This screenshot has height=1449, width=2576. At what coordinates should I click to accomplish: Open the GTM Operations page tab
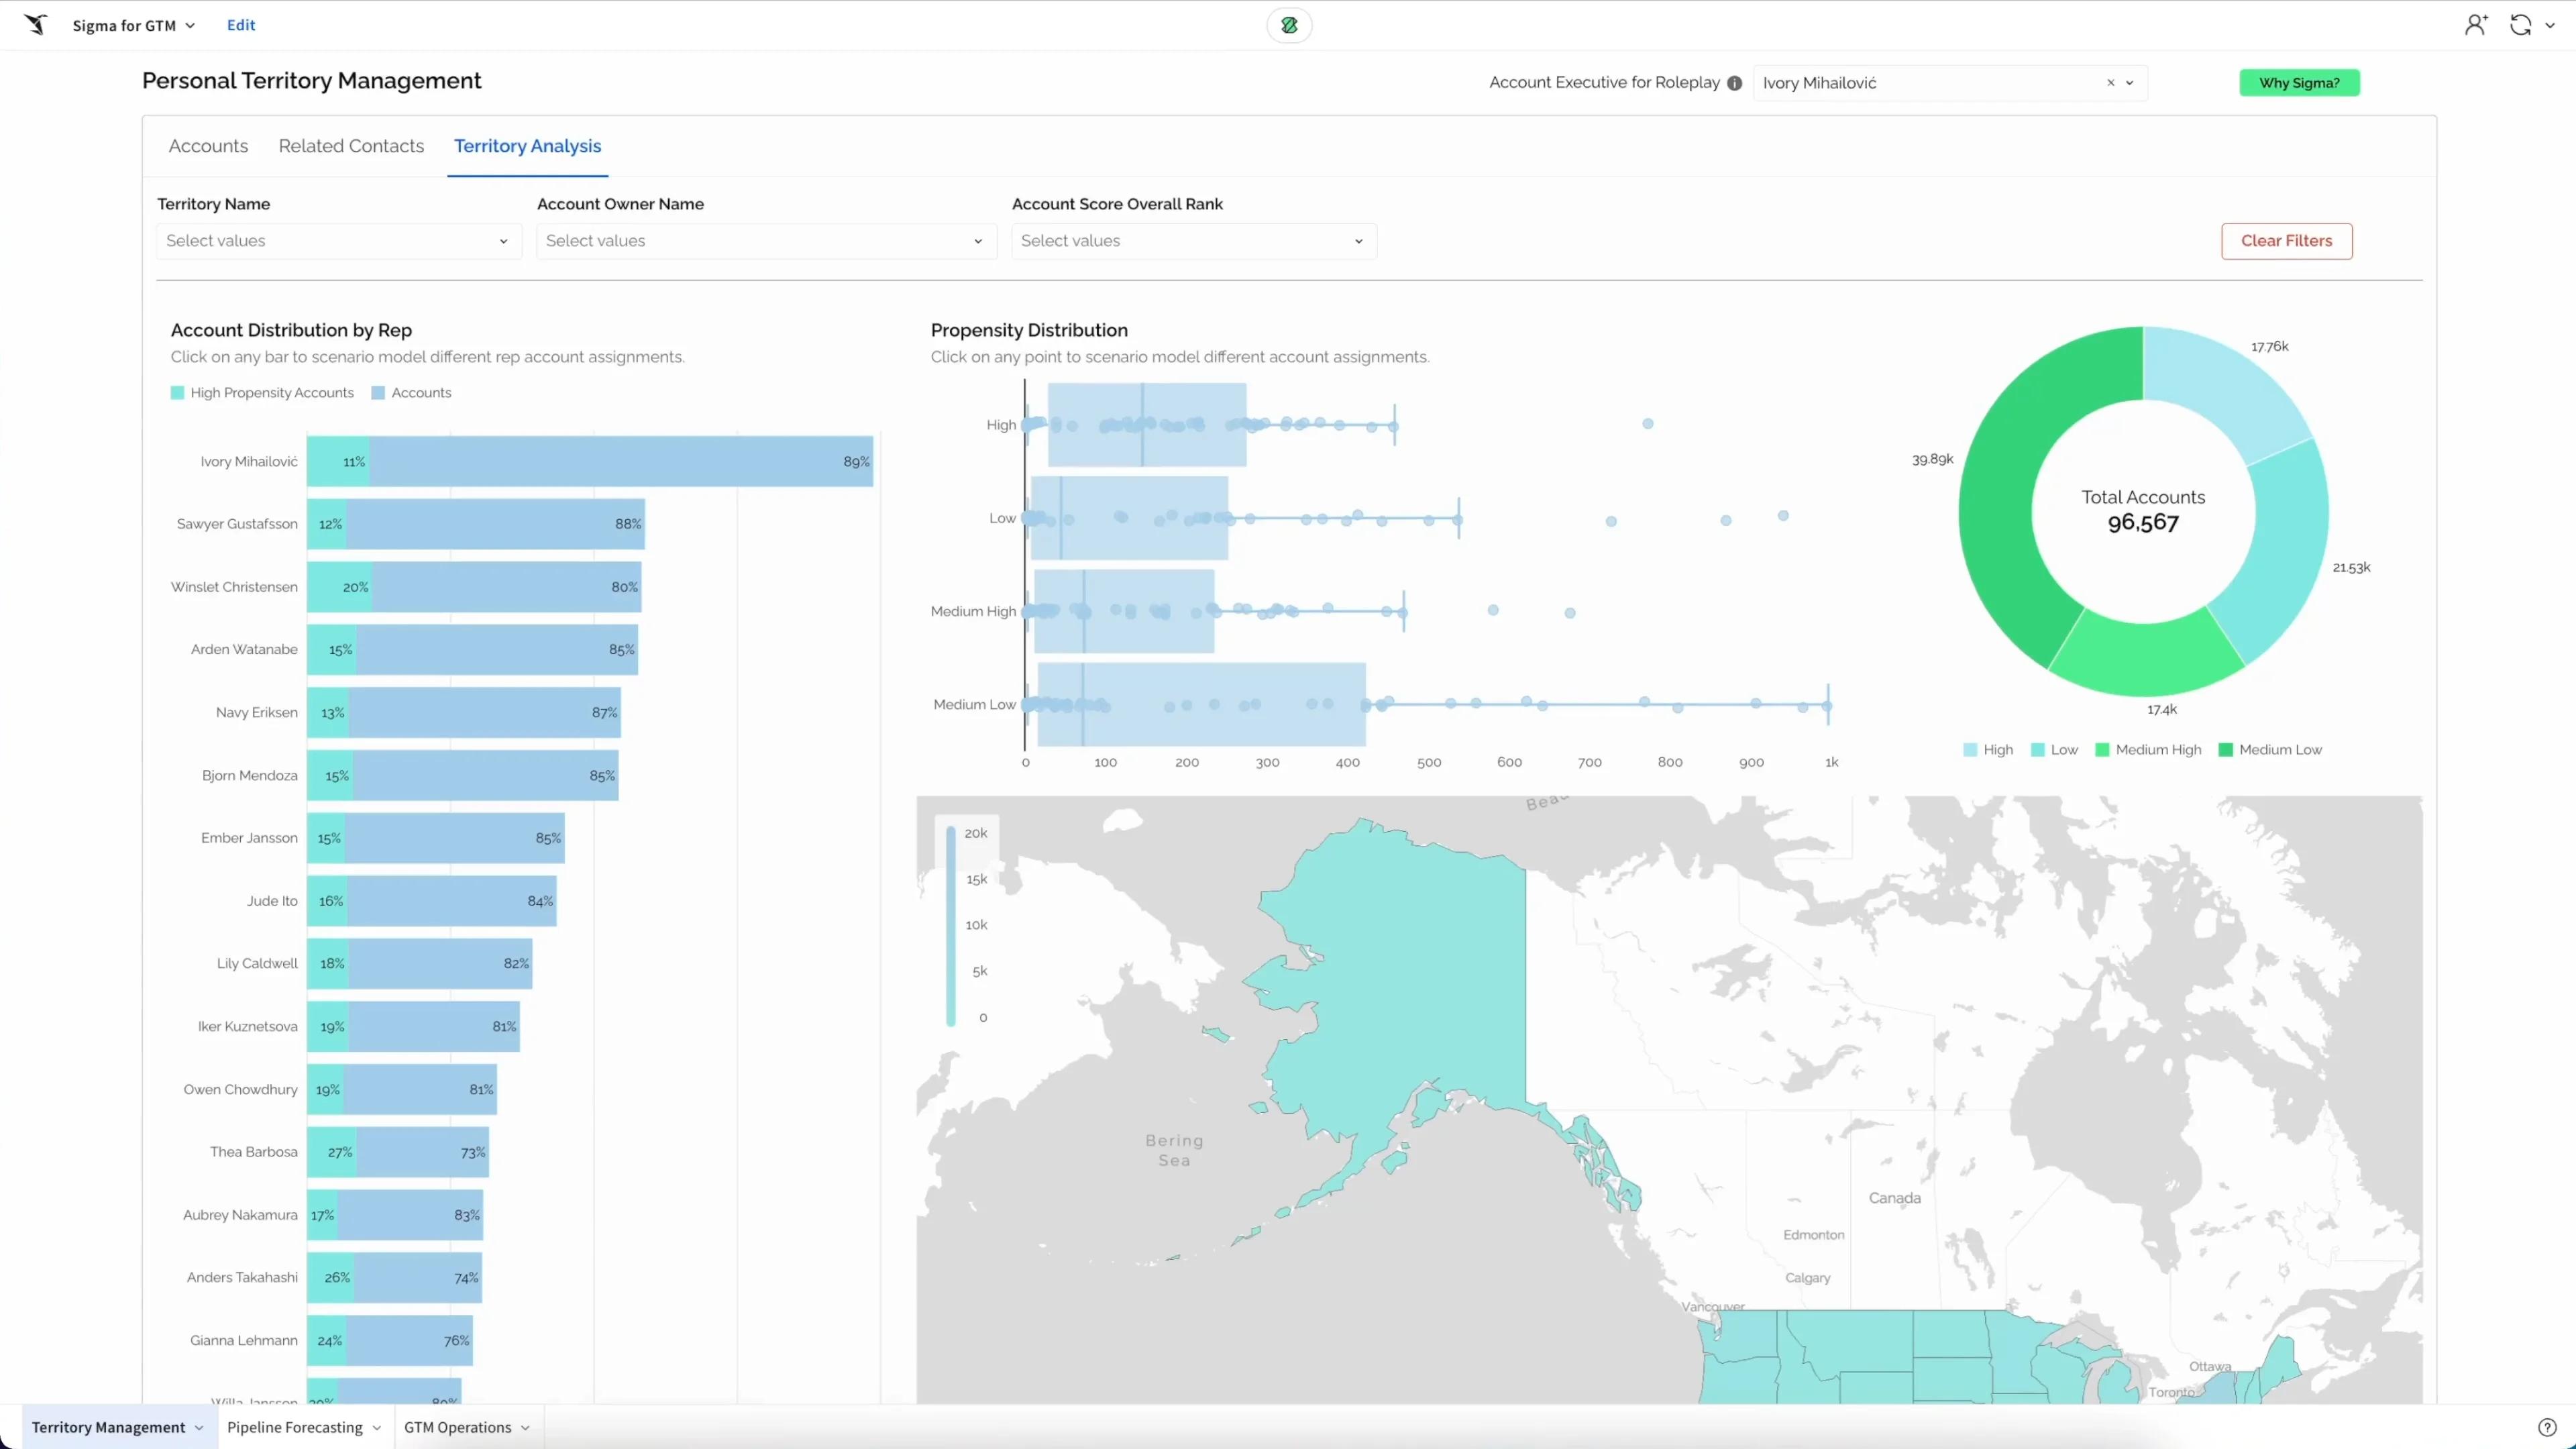tap(458, 1427)
